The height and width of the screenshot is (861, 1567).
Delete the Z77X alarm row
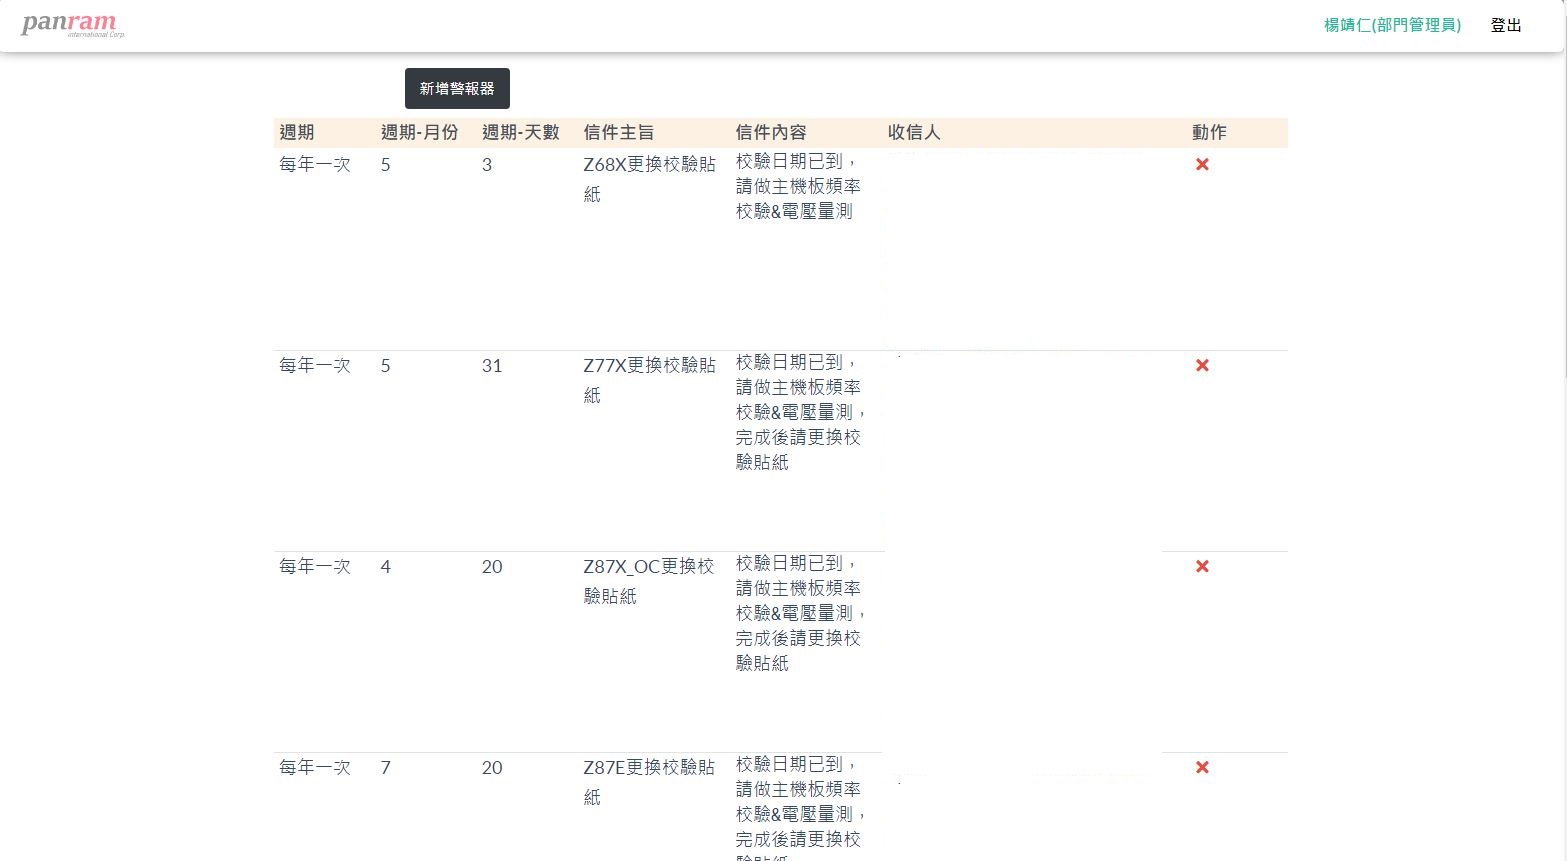coord(1202,365)
